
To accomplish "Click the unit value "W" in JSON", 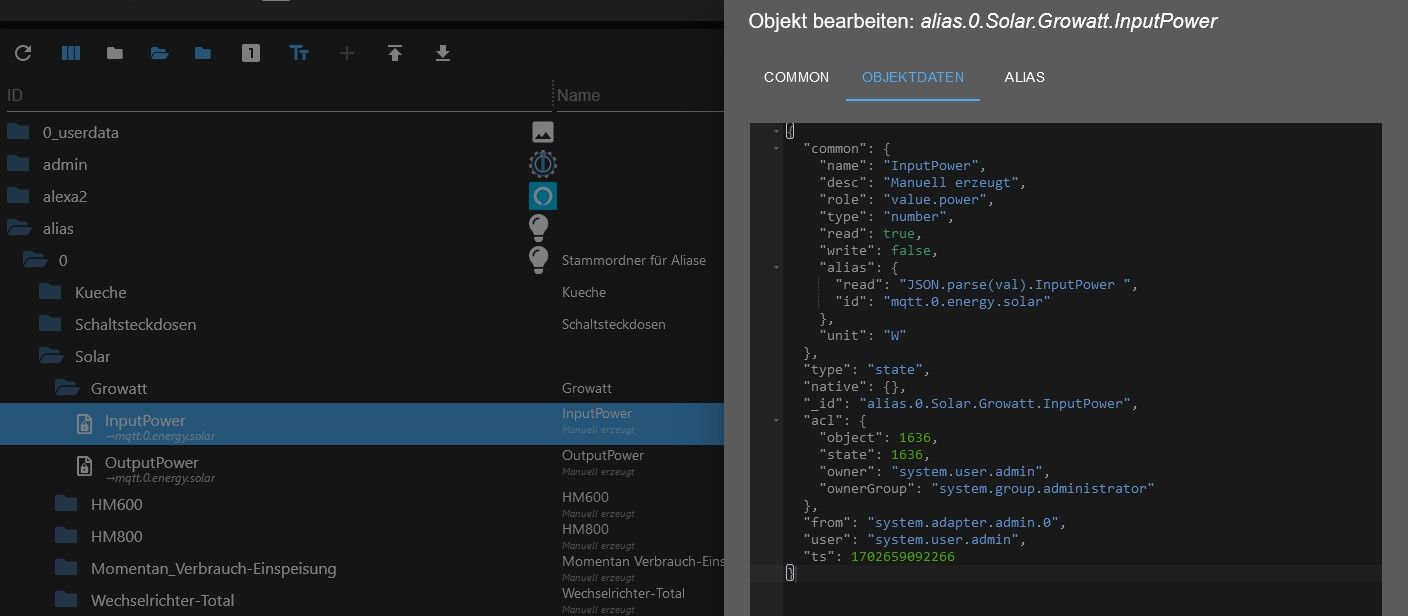I will [x=893, y=335].
